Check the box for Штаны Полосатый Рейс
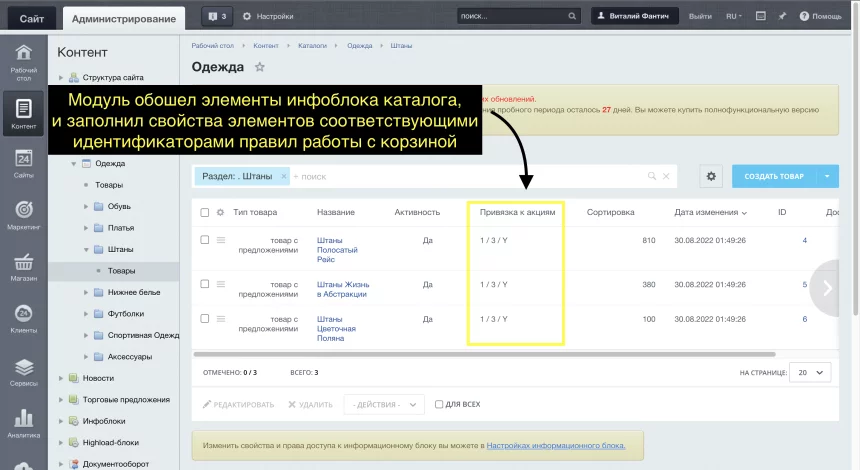Viewport: 860px width, 470px height. 205,240
